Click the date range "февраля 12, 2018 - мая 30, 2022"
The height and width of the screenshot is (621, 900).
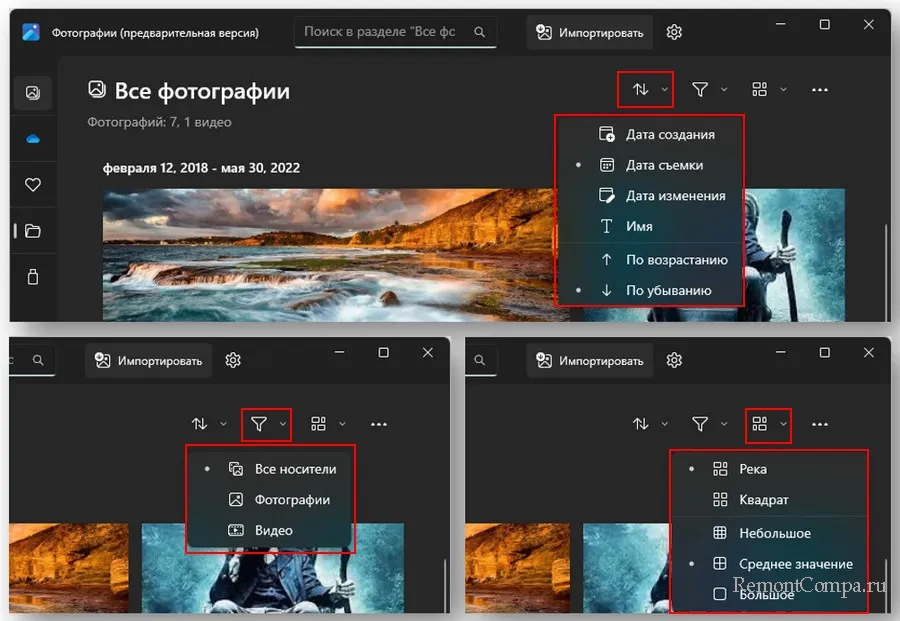(x=201, y=168)
